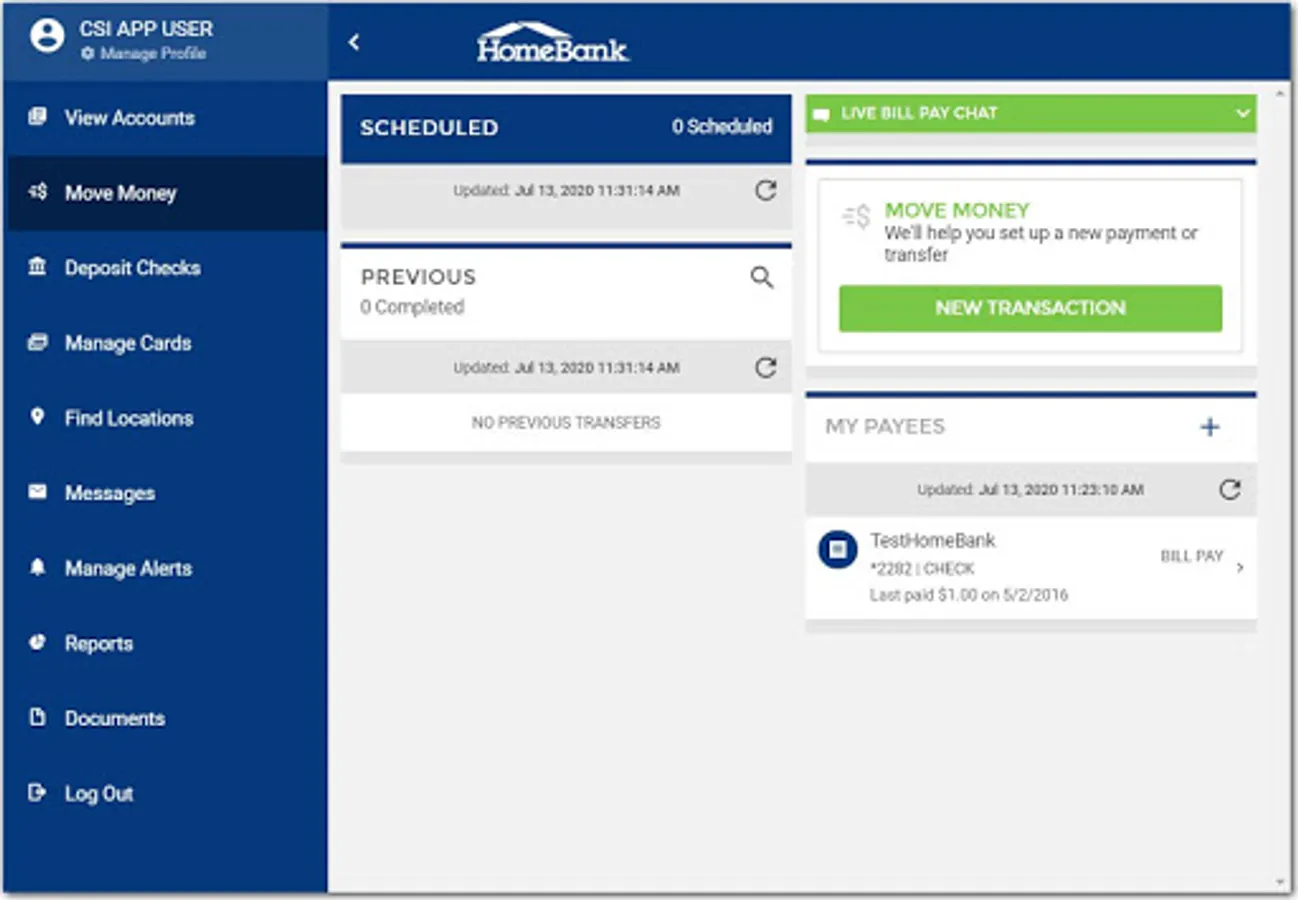
Task: Open Messages menu item
Action: tap(167, 493)
